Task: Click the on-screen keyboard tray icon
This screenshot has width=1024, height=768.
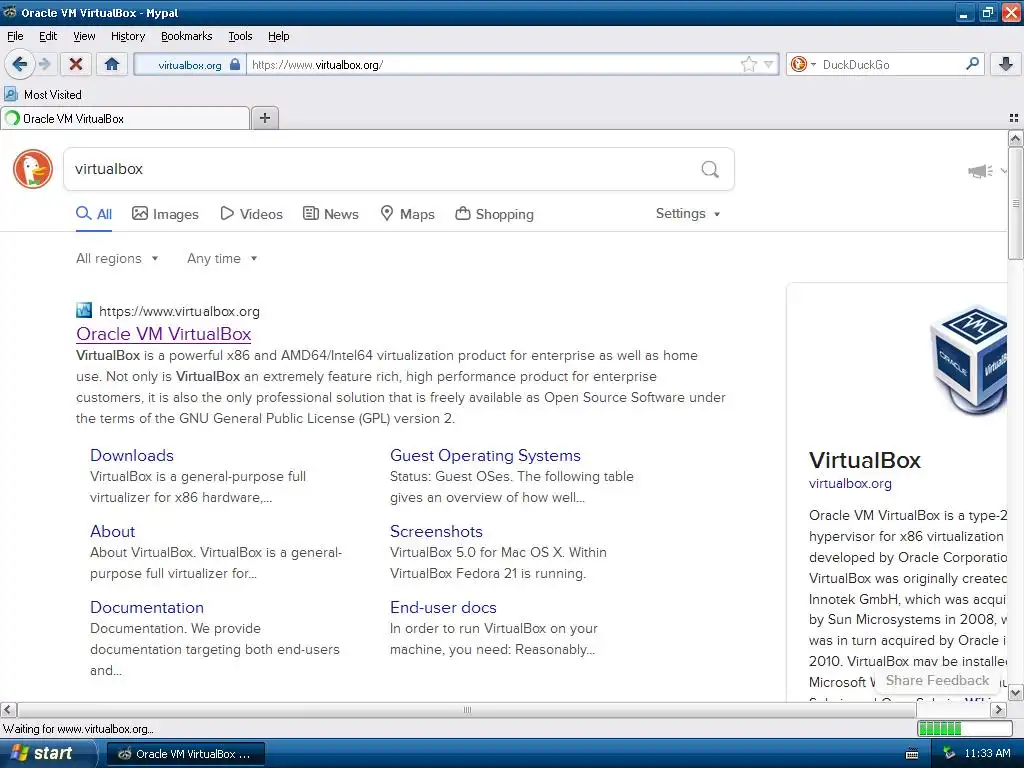Action: pos(912,754)
